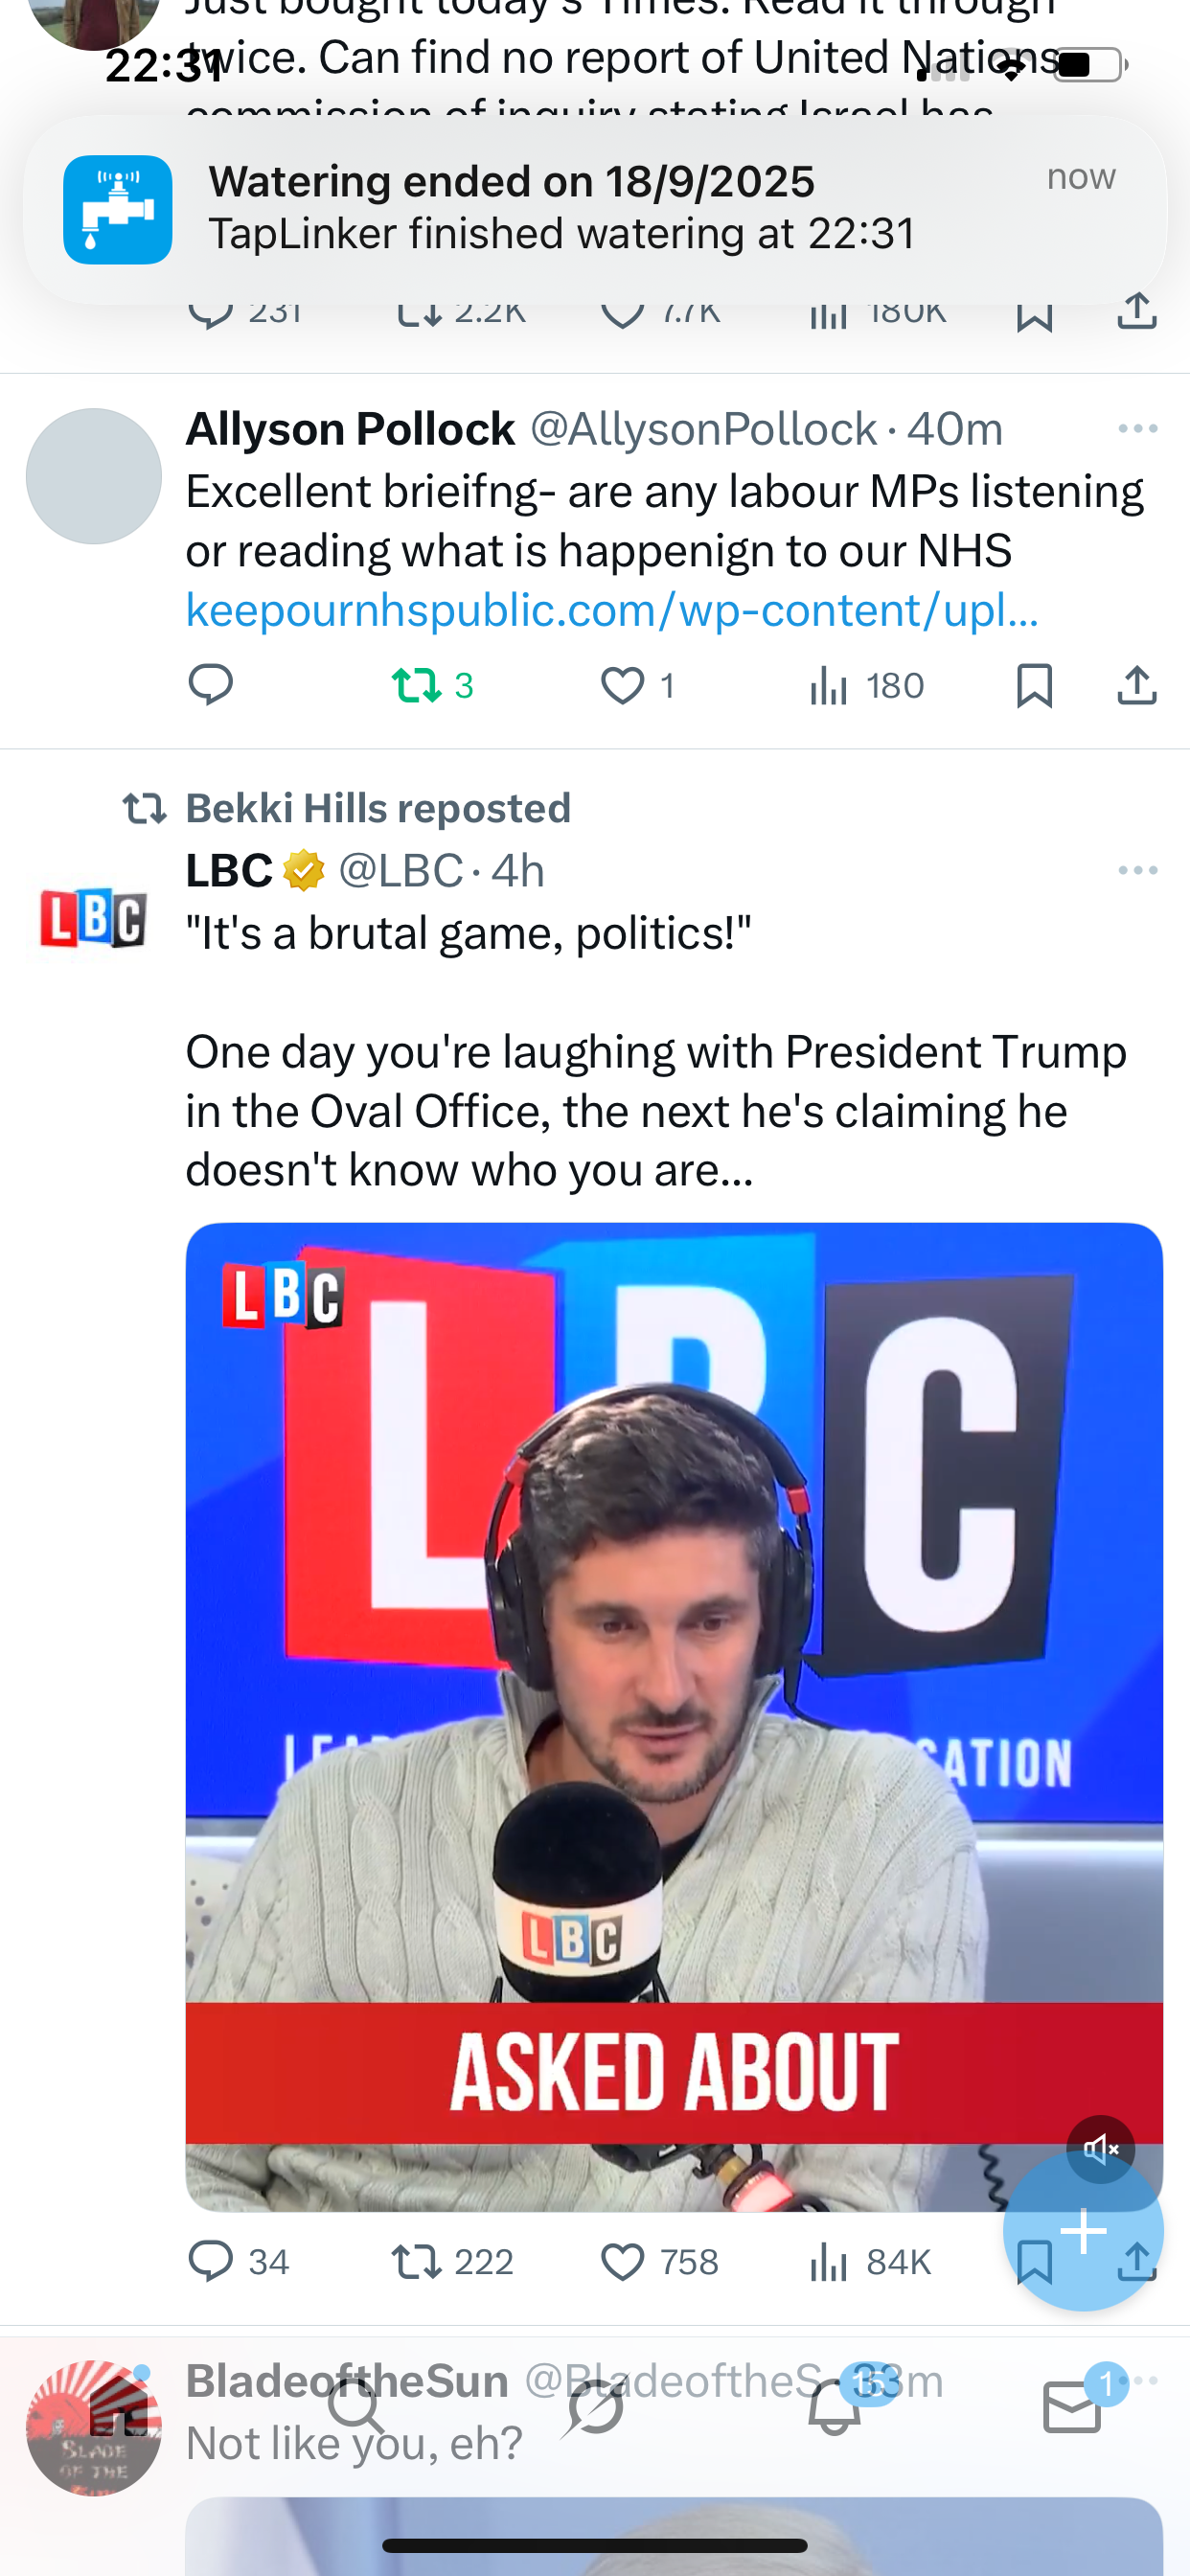The image size is (1190, 2576).
Task: Reply to Allyson Pollock's tweet
Action: pyautogui.click(x=210, y=685)
